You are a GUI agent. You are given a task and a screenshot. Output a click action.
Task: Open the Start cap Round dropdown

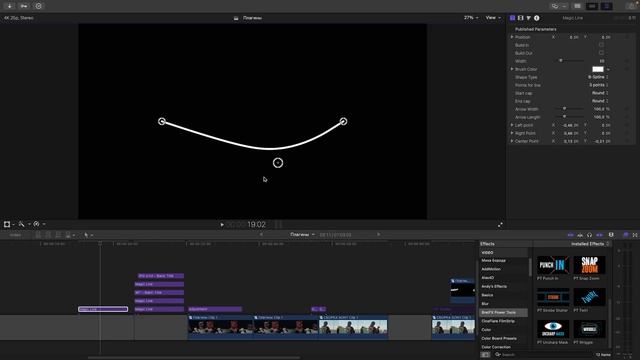[x=600, y=93]
